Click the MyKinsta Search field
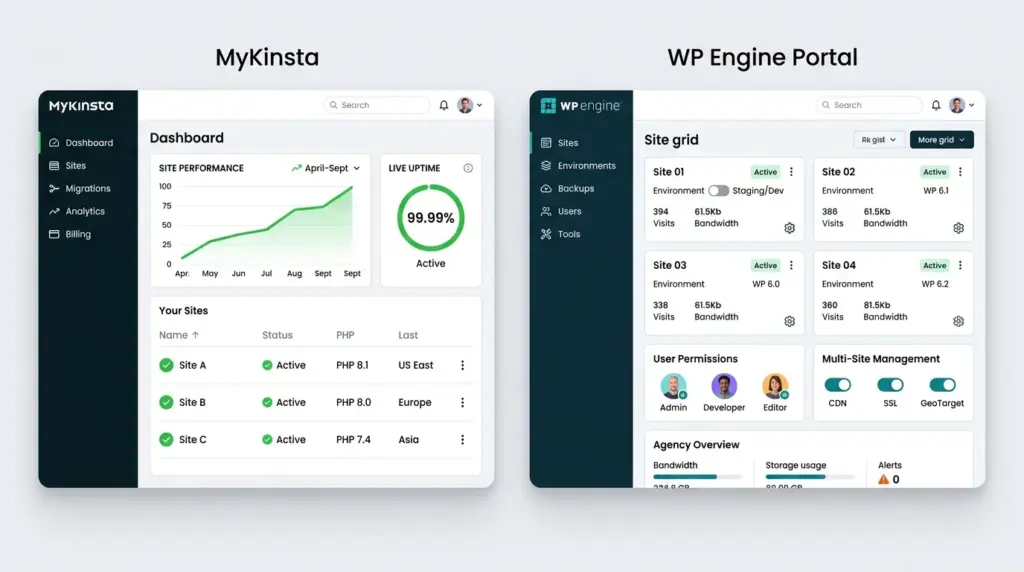Image resolution: width=1024 pixels, height=572 pixels. [x=377, y=105]
